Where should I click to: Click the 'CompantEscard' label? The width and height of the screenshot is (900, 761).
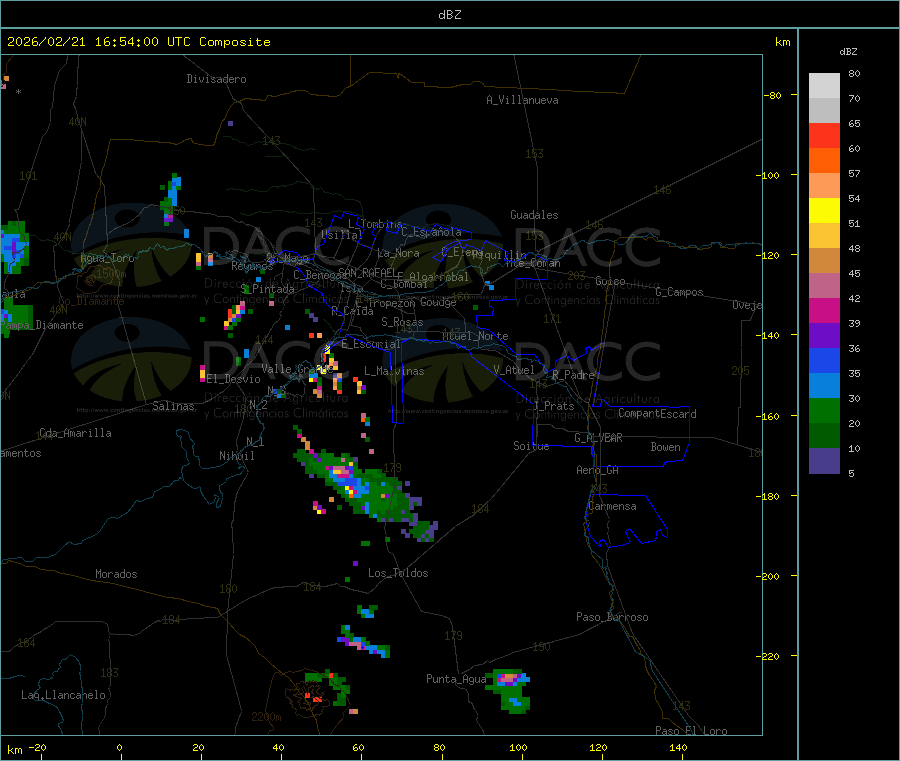[x=658, y=414]
